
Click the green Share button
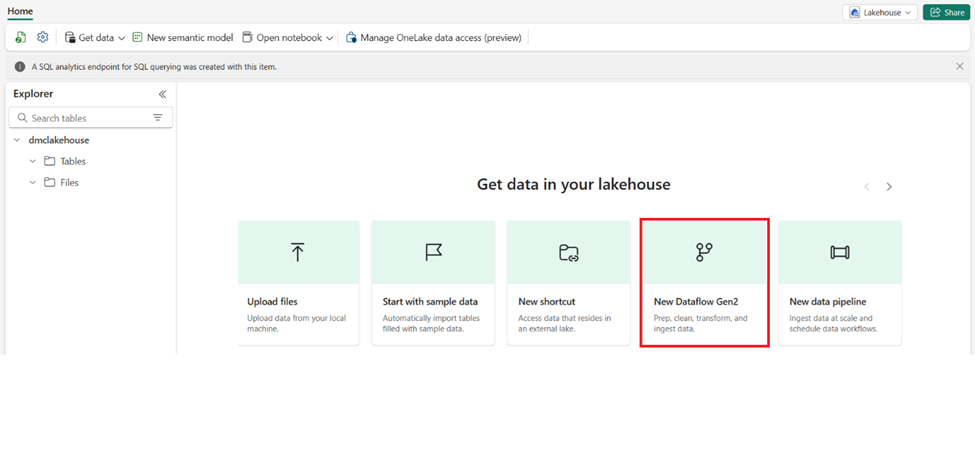coord(946,12)
